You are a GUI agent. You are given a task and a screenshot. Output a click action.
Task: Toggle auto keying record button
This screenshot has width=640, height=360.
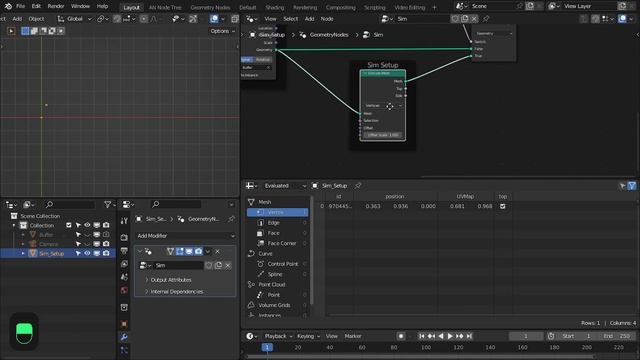(401, 336)
